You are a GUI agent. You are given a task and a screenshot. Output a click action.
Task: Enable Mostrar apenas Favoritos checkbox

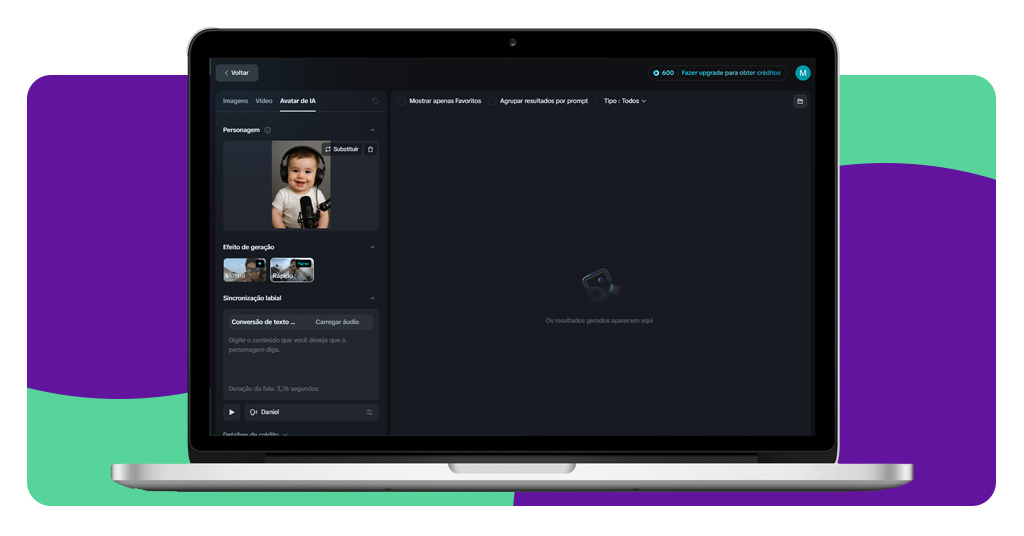click(x=402, y=101)
